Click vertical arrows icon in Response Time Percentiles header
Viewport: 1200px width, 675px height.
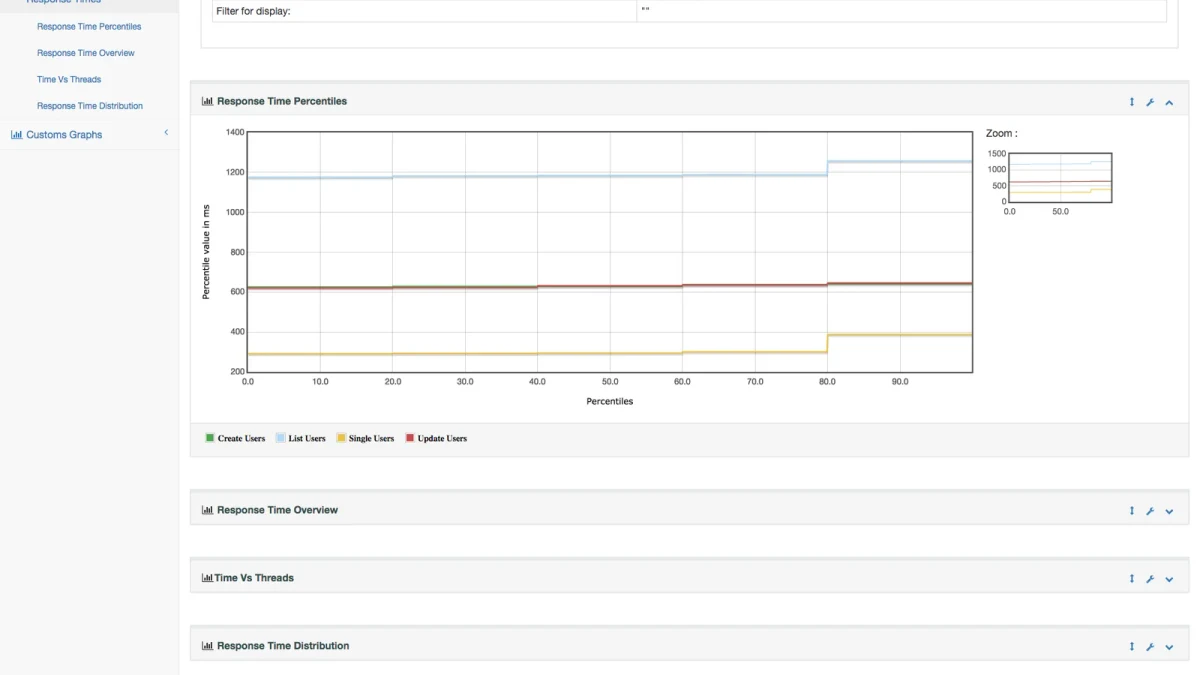(1132, 102)
